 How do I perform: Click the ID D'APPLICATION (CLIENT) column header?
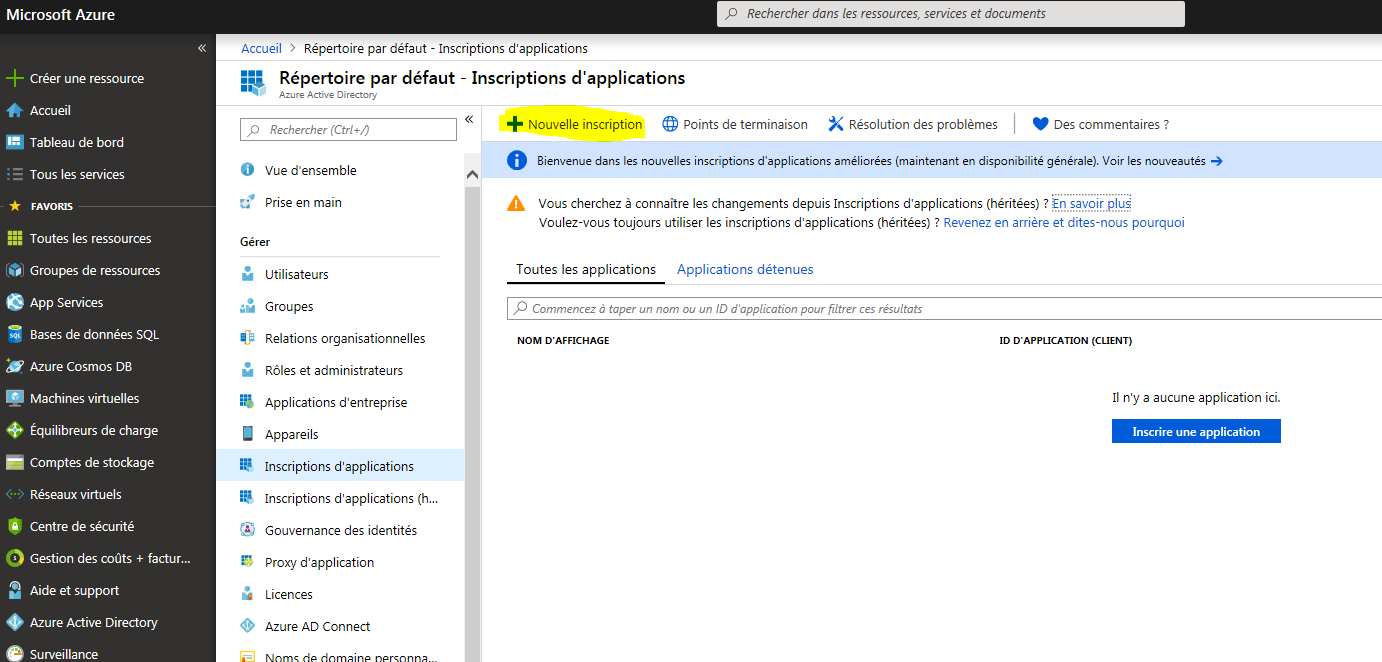pyautogui.click(x=1066, y=340)
